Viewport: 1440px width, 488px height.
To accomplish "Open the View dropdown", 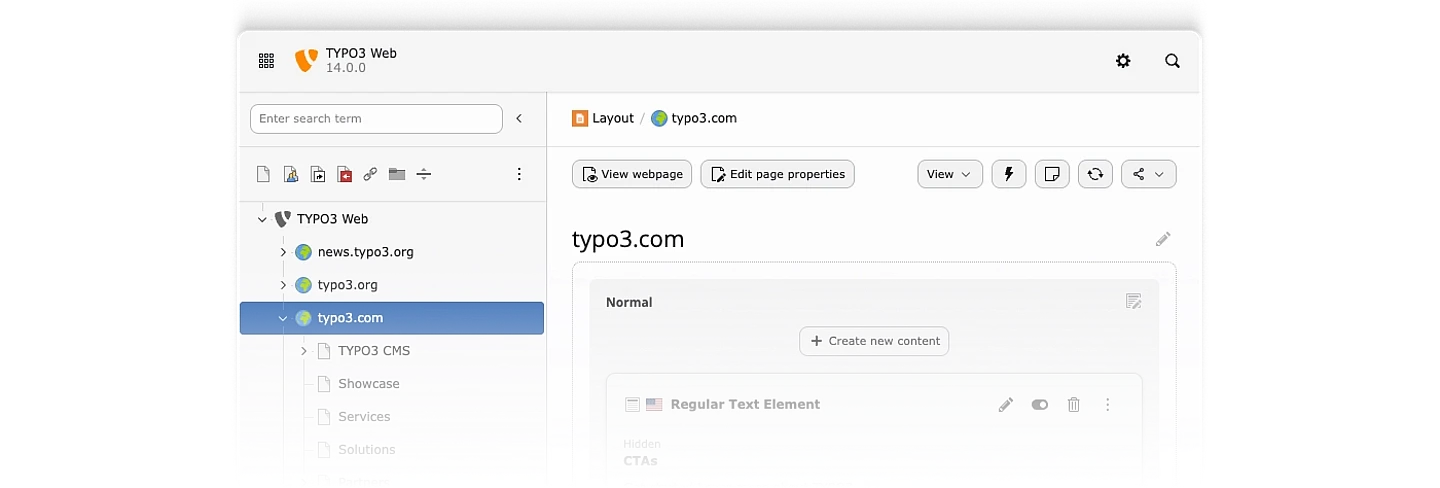I will [950, 174].
